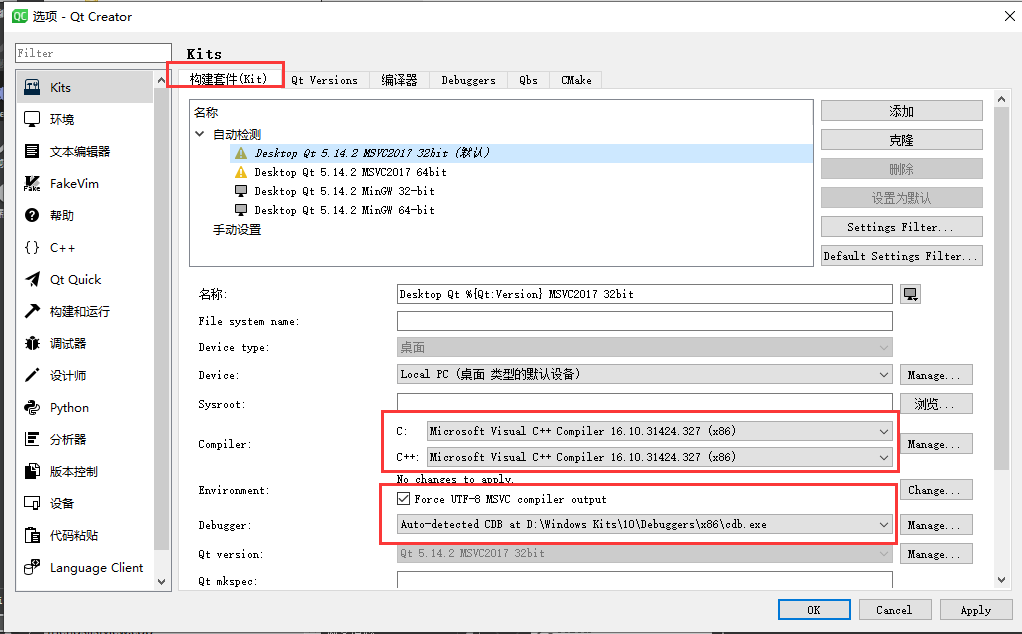Open the 版本控制 version control icon
The image size is (1022, 634).
pyautogui.click(x=32, y=471)
